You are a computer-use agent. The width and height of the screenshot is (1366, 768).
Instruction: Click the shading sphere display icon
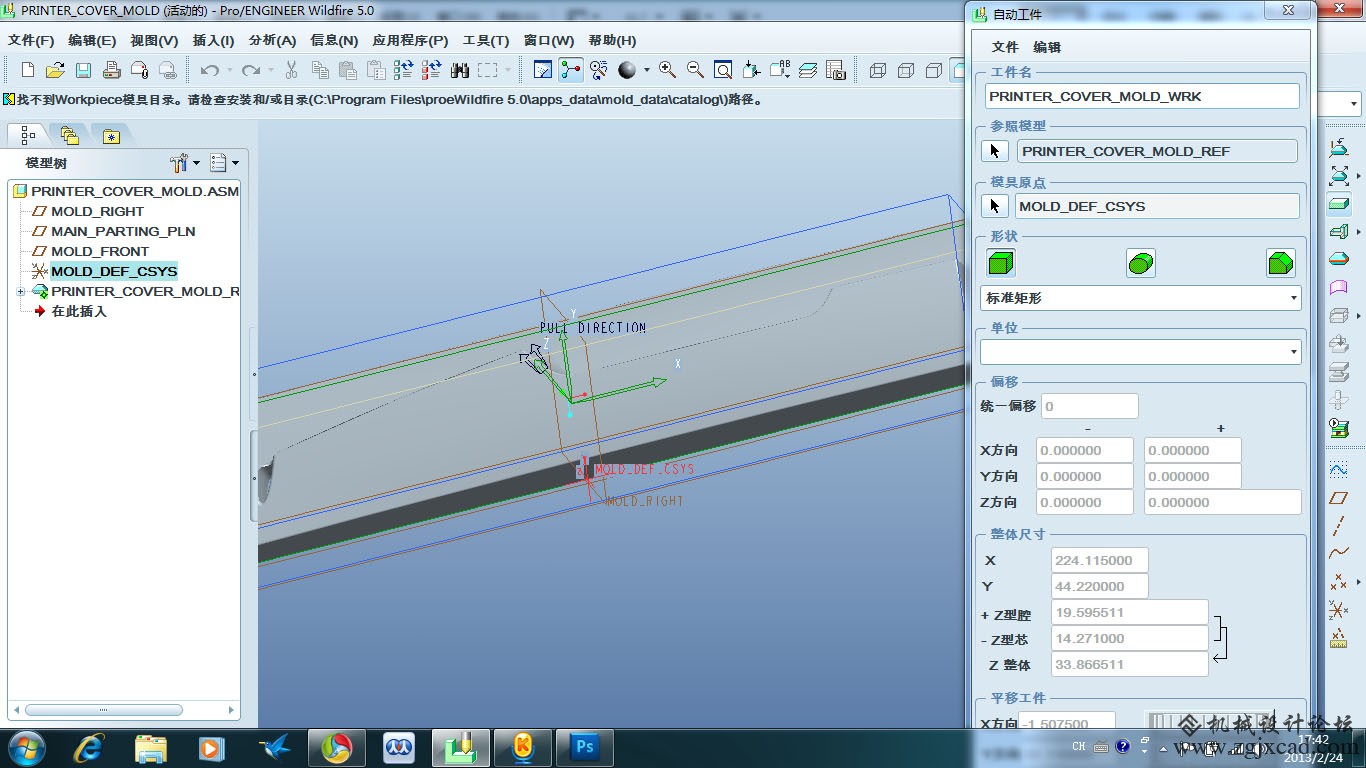coord(627,70)
